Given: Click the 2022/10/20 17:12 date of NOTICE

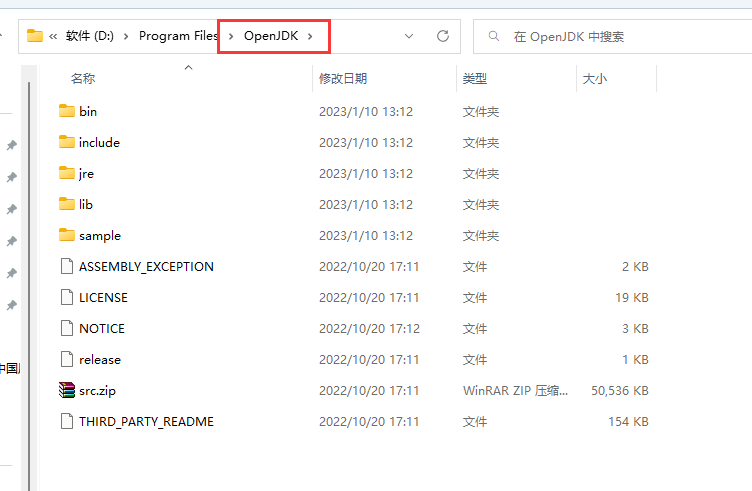Looking at the screenshot, I should (369, 328).
